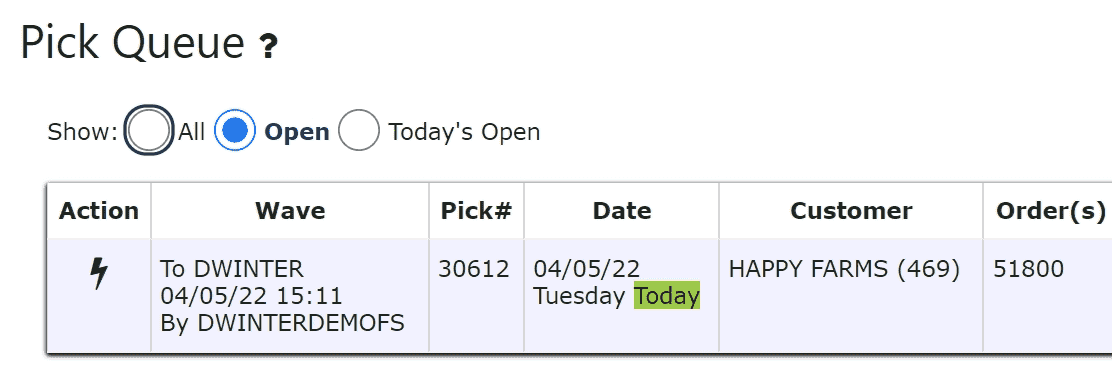Sort by the Customer column header
Screen dimensions: 1112x379
click(851, 211)
